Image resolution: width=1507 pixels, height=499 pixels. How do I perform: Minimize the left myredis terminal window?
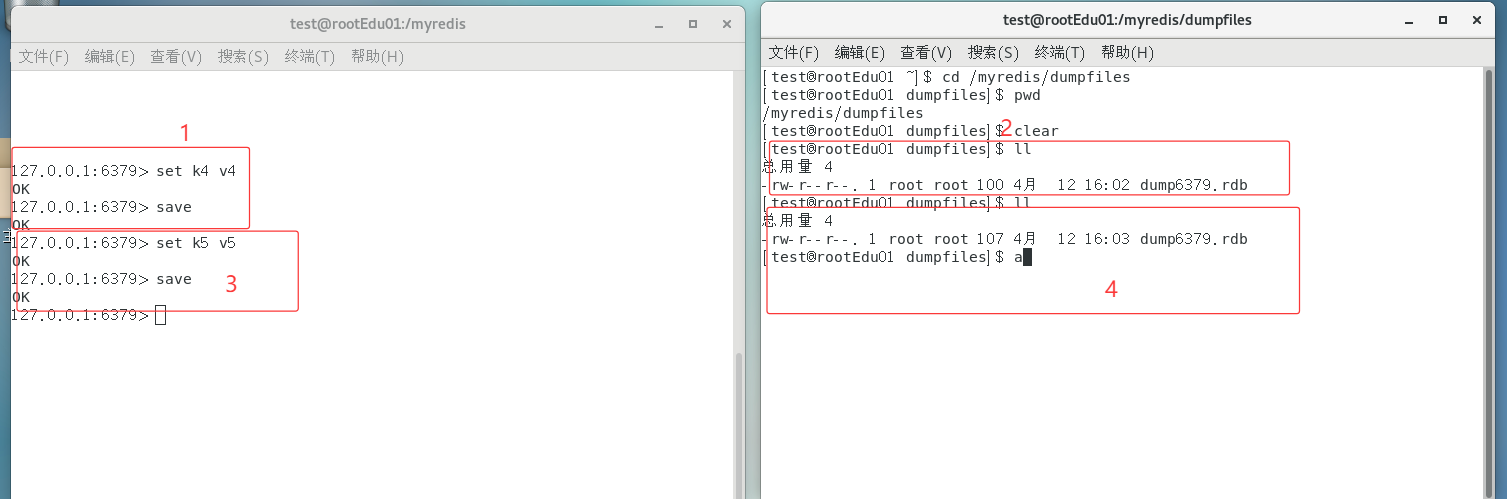pos(657,23)
